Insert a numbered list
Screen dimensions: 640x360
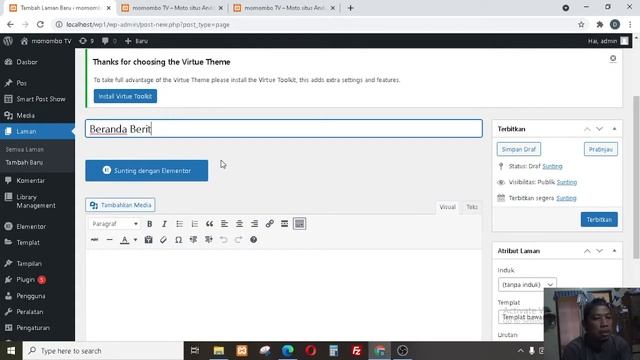click(x=194, y=224)
